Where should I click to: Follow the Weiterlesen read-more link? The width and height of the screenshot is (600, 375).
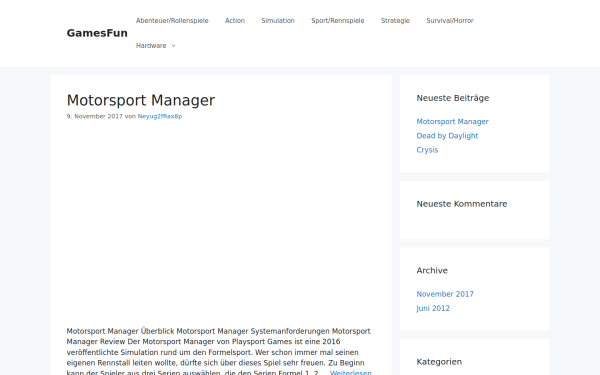point(351,373)
